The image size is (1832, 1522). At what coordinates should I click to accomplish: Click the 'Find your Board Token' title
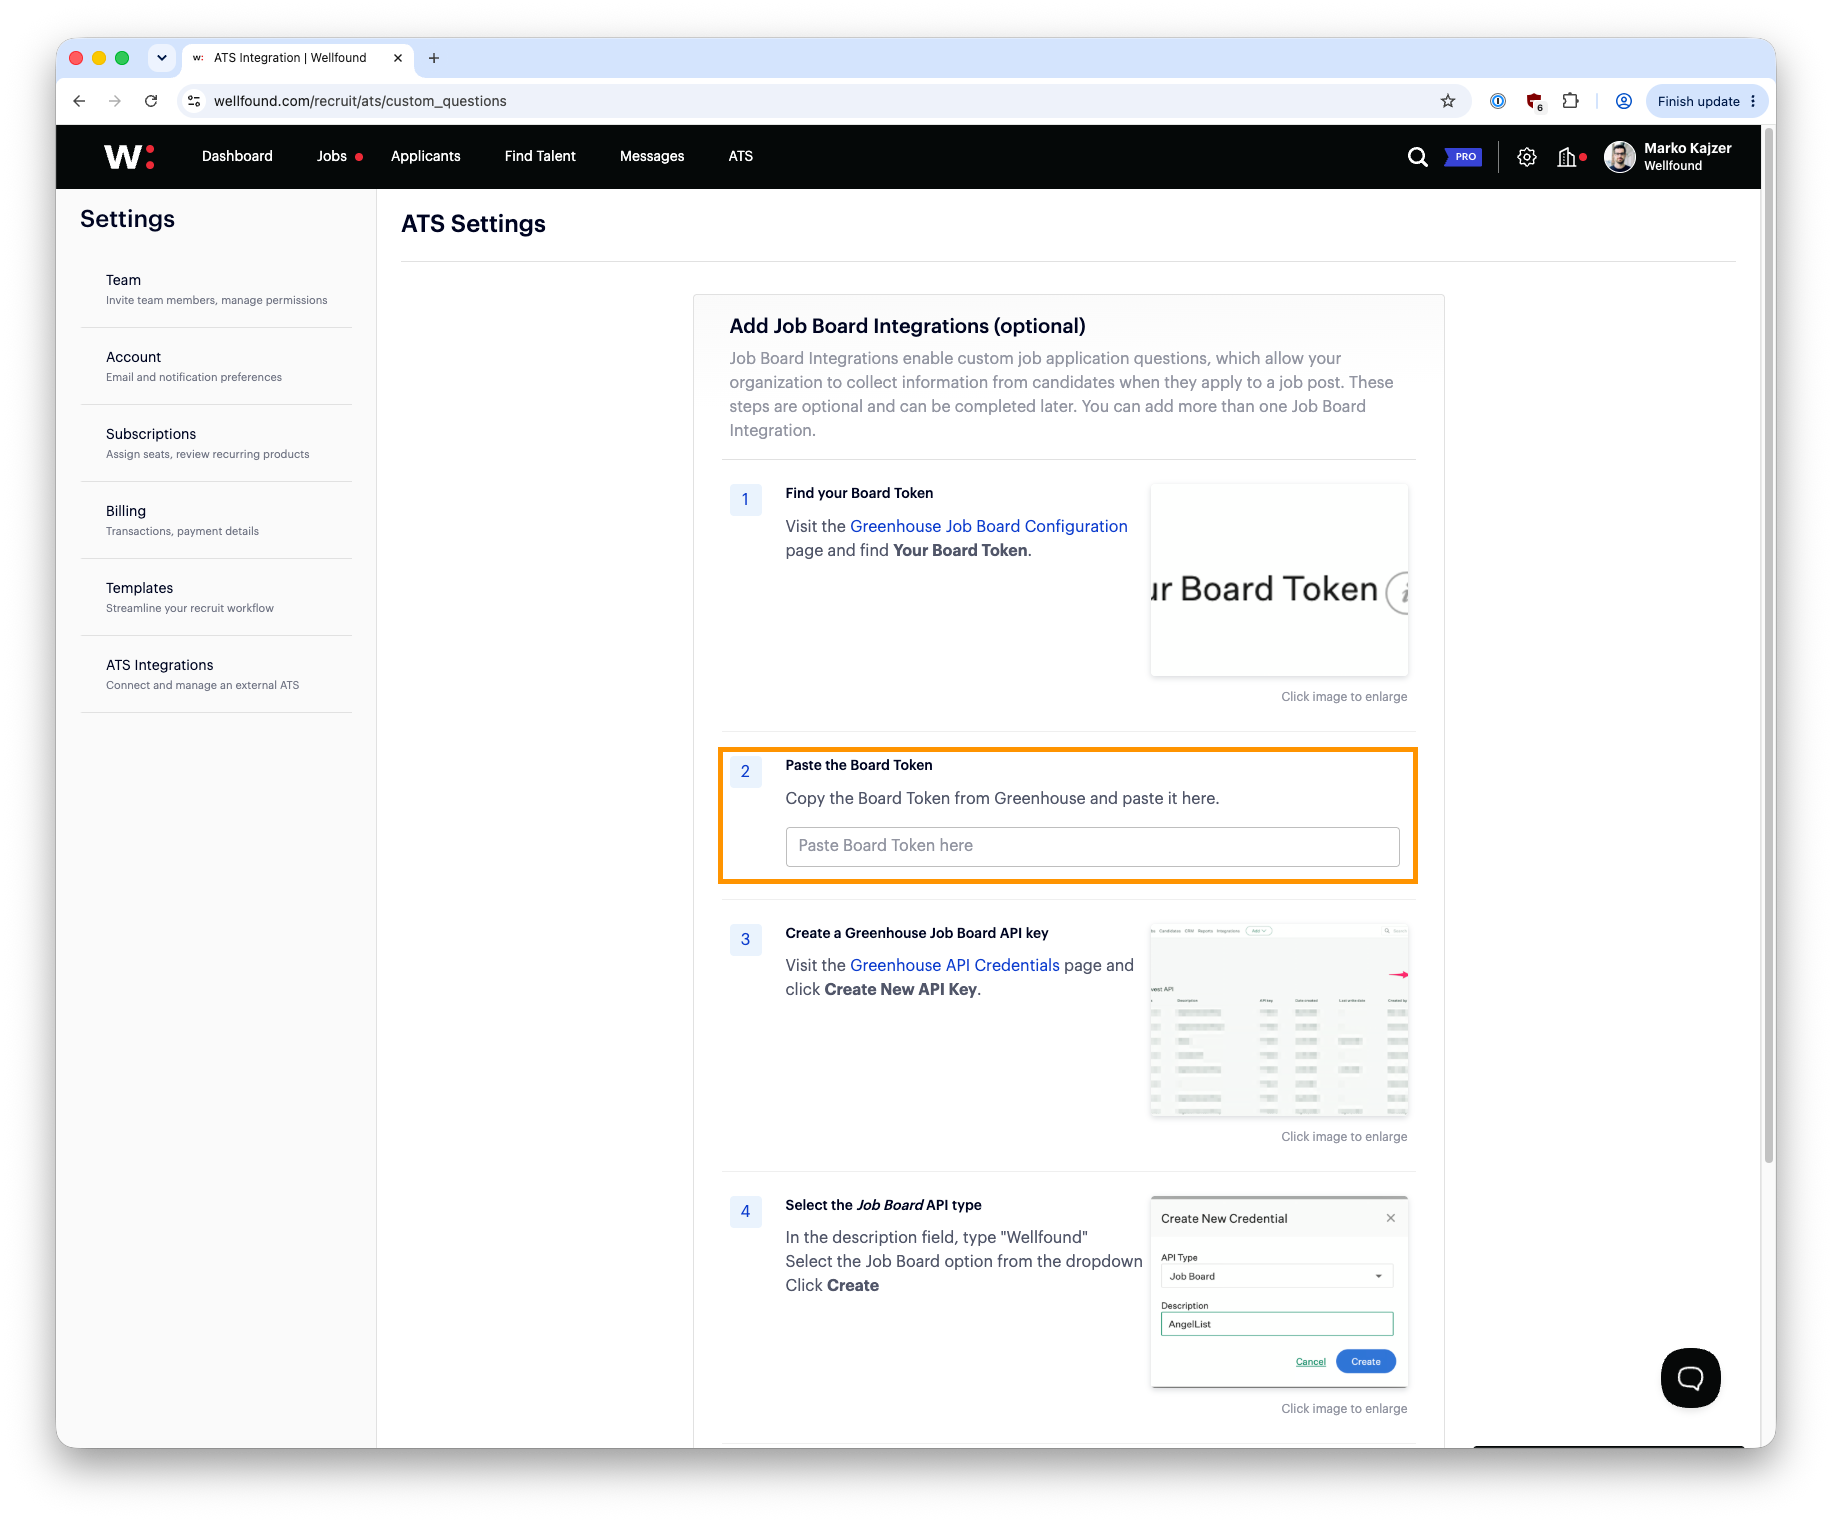point(859,493)
